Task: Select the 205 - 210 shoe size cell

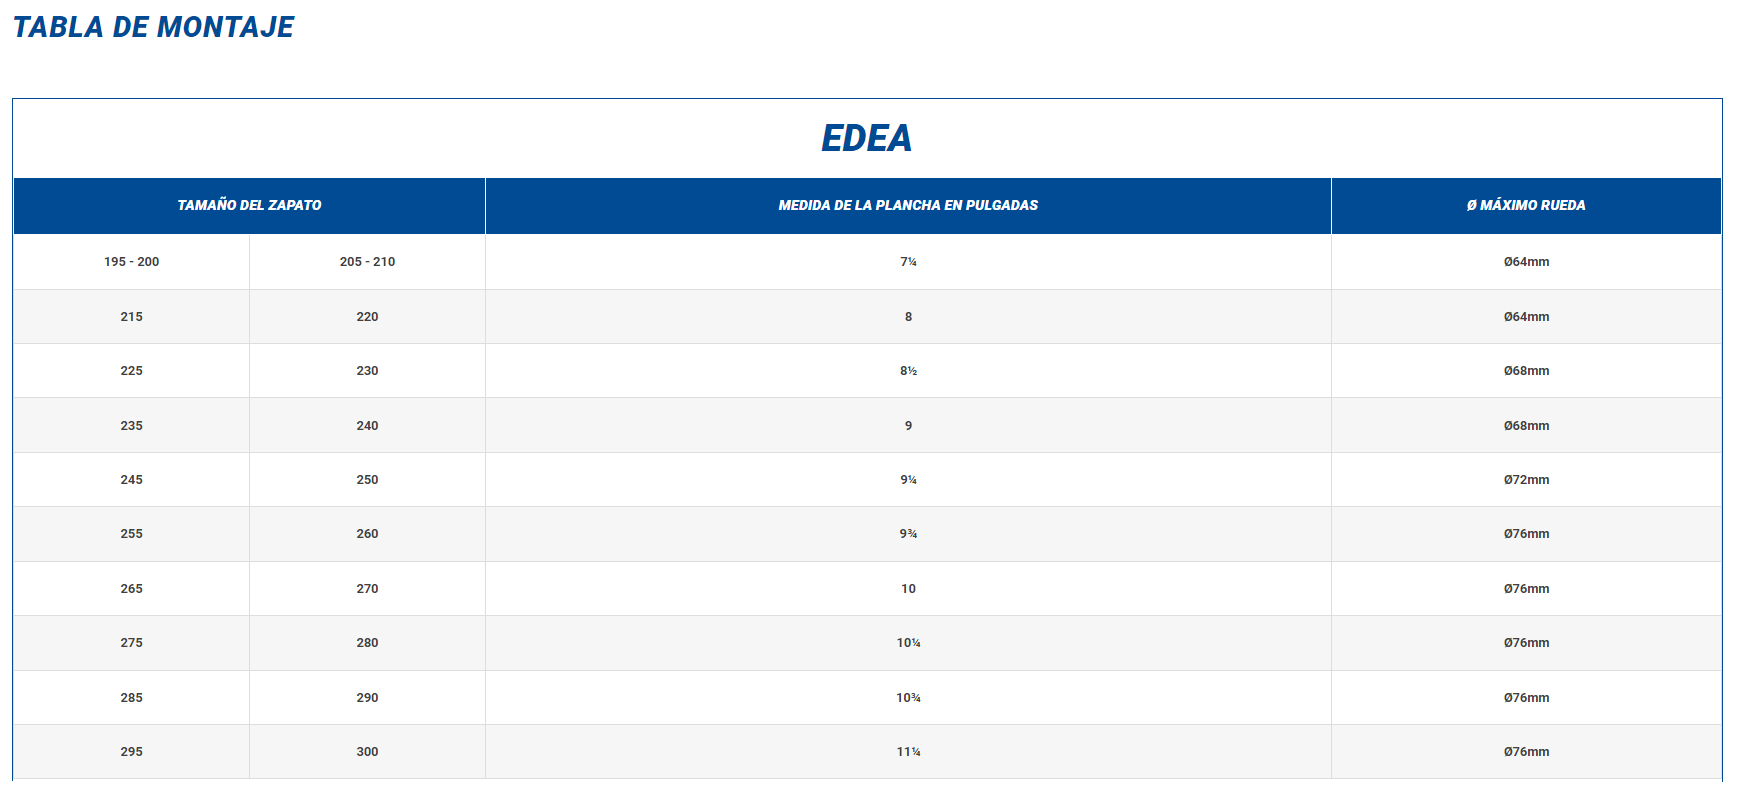Action: coord(367,262)
